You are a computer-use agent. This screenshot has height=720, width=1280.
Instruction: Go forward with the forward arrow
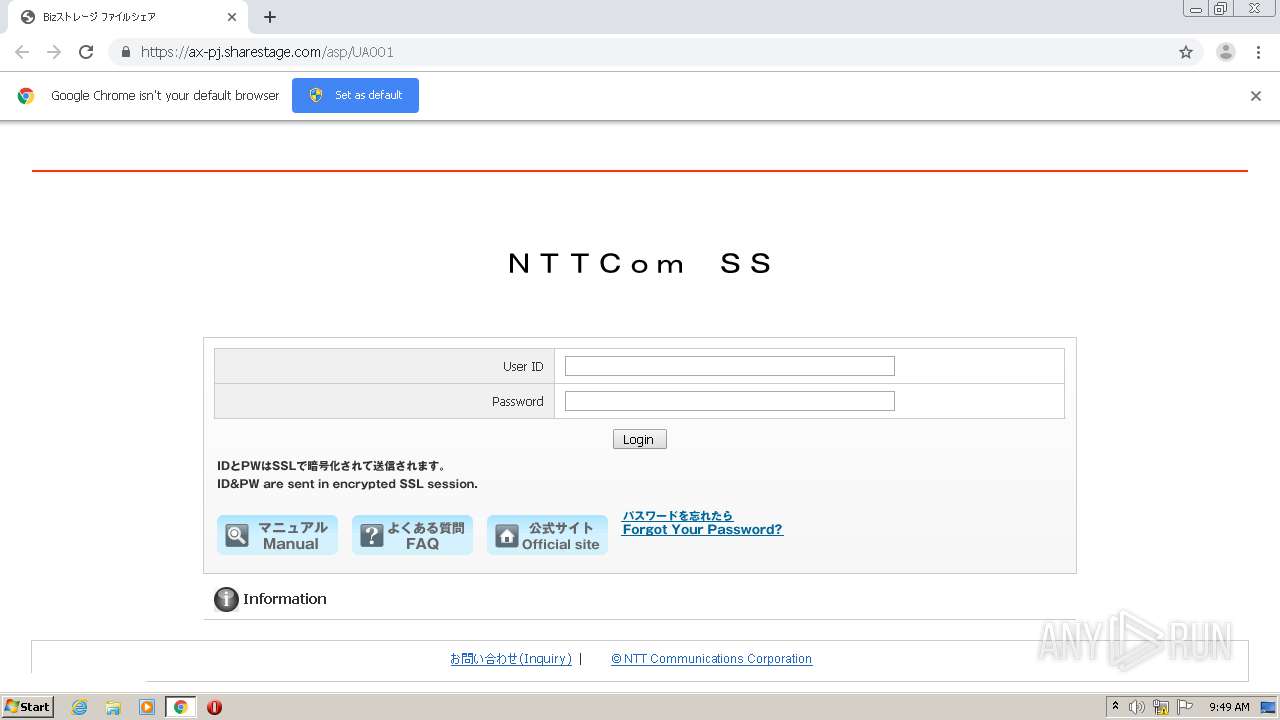tap(54, 52)
